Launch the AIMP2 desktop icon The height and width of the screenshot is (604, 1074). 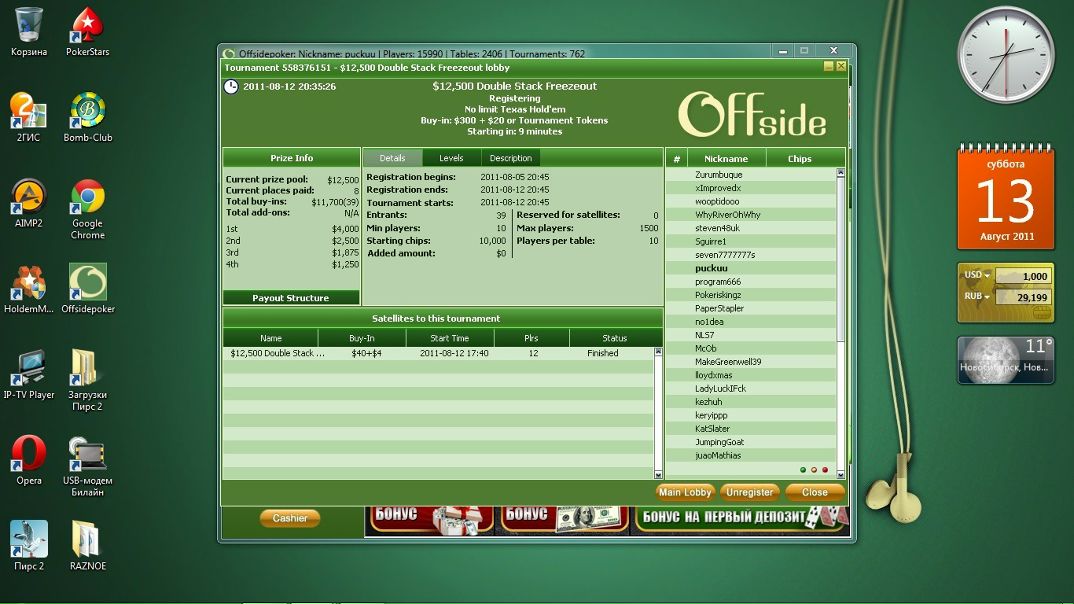click(x=28, y=197)
